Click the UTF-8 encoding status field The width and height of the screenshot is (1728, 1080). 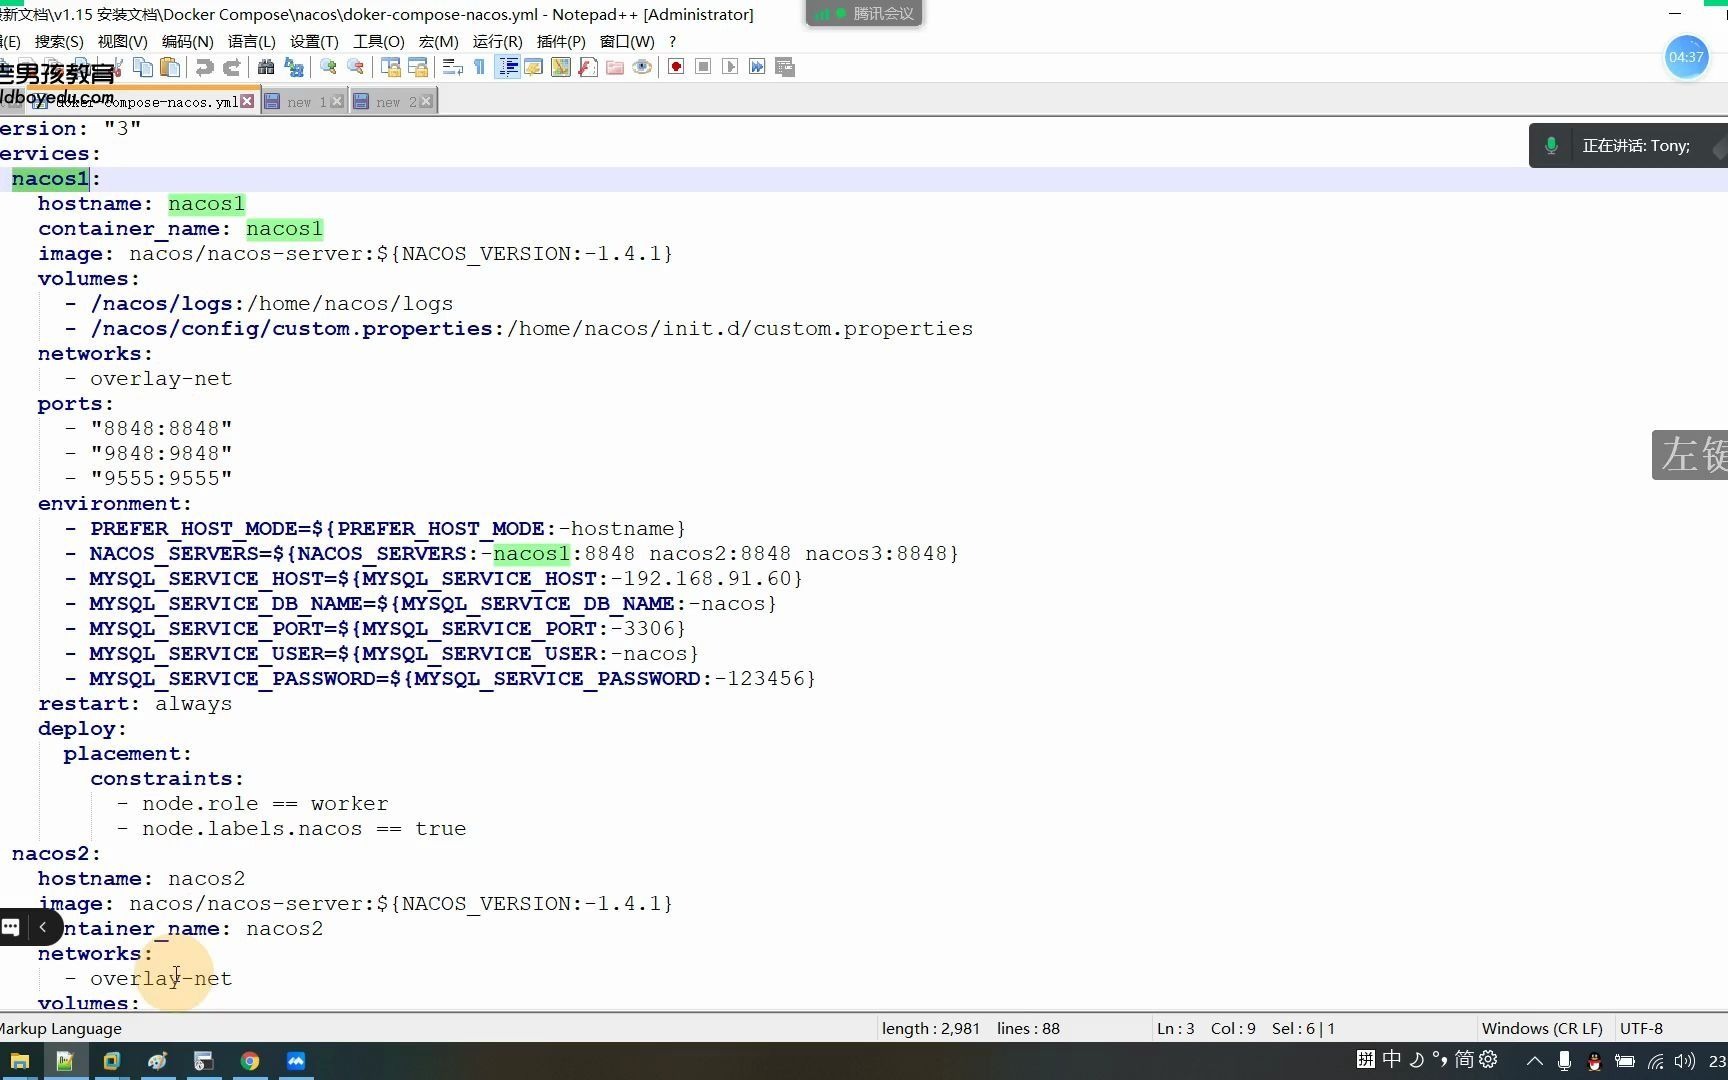click(1641, 1028)
